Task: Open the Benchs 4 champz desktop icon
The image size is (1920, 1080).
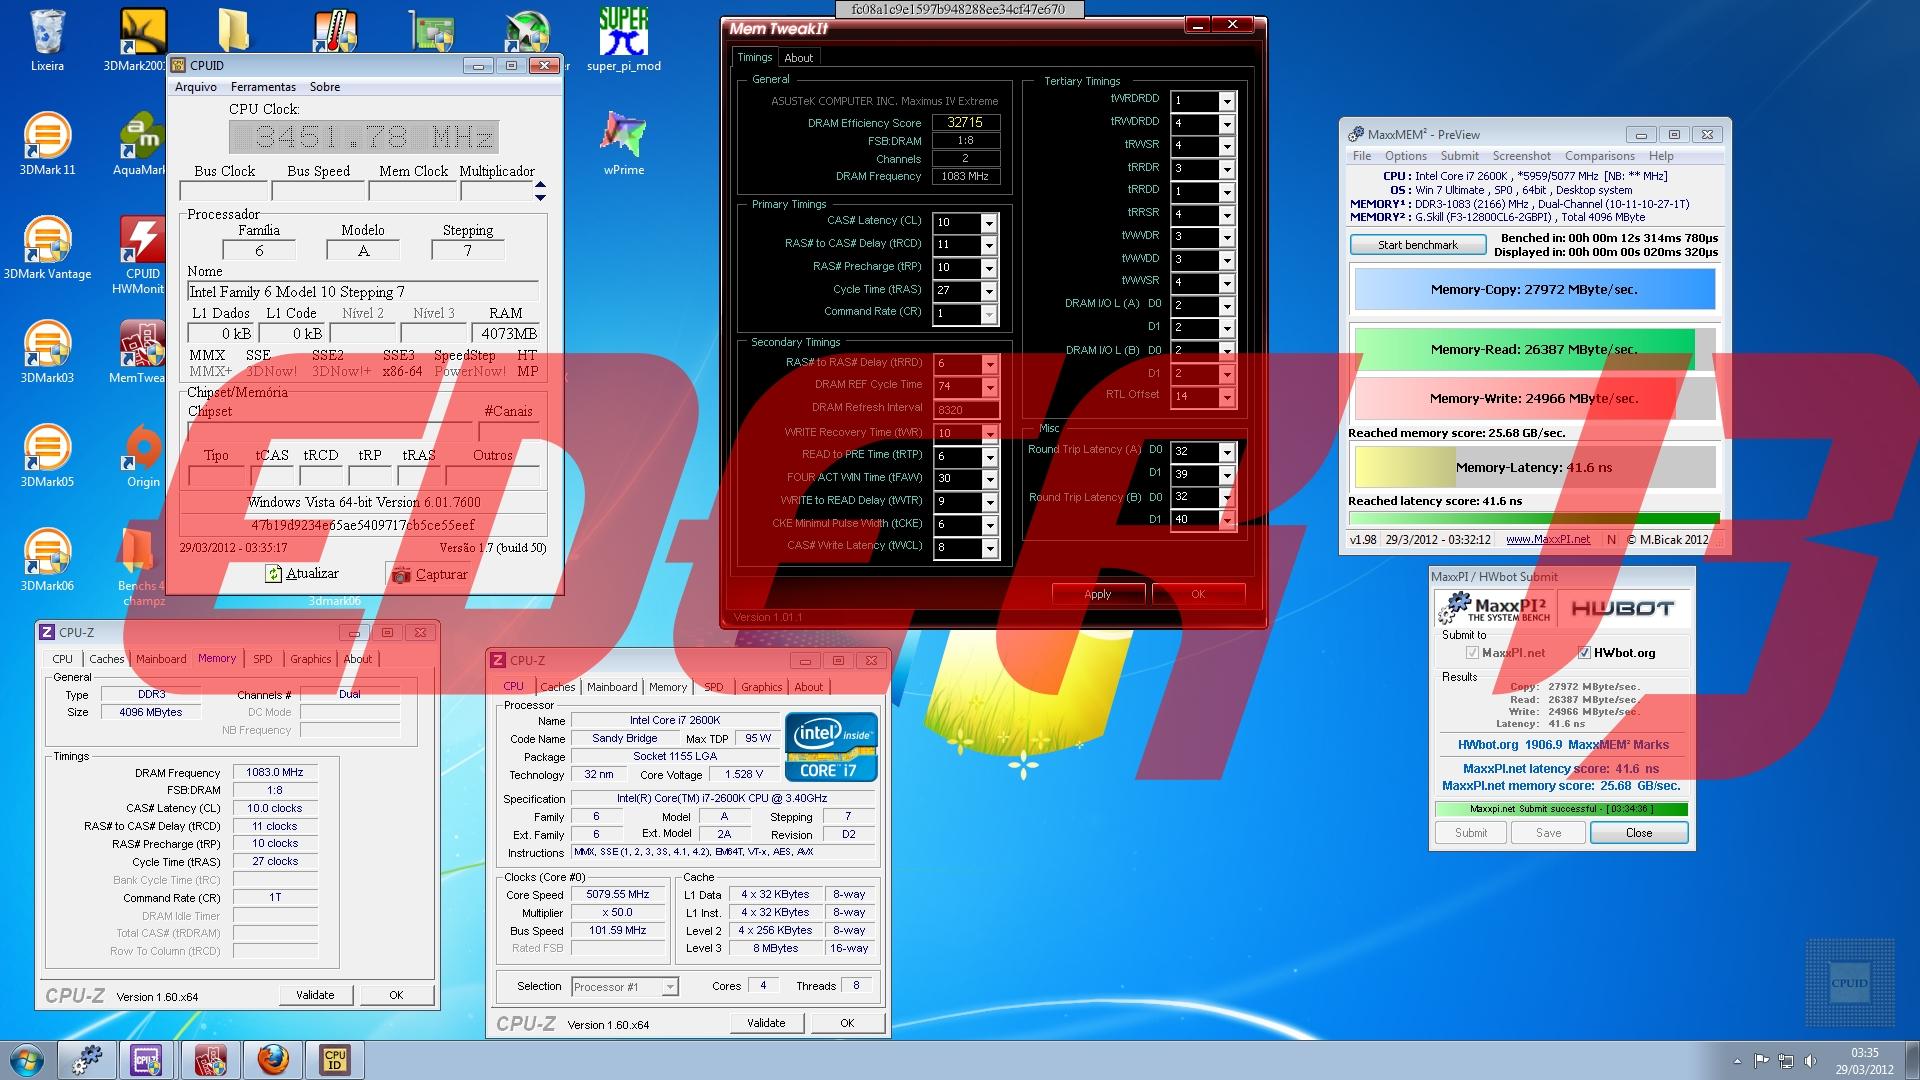Action: (x=141, y=567)
